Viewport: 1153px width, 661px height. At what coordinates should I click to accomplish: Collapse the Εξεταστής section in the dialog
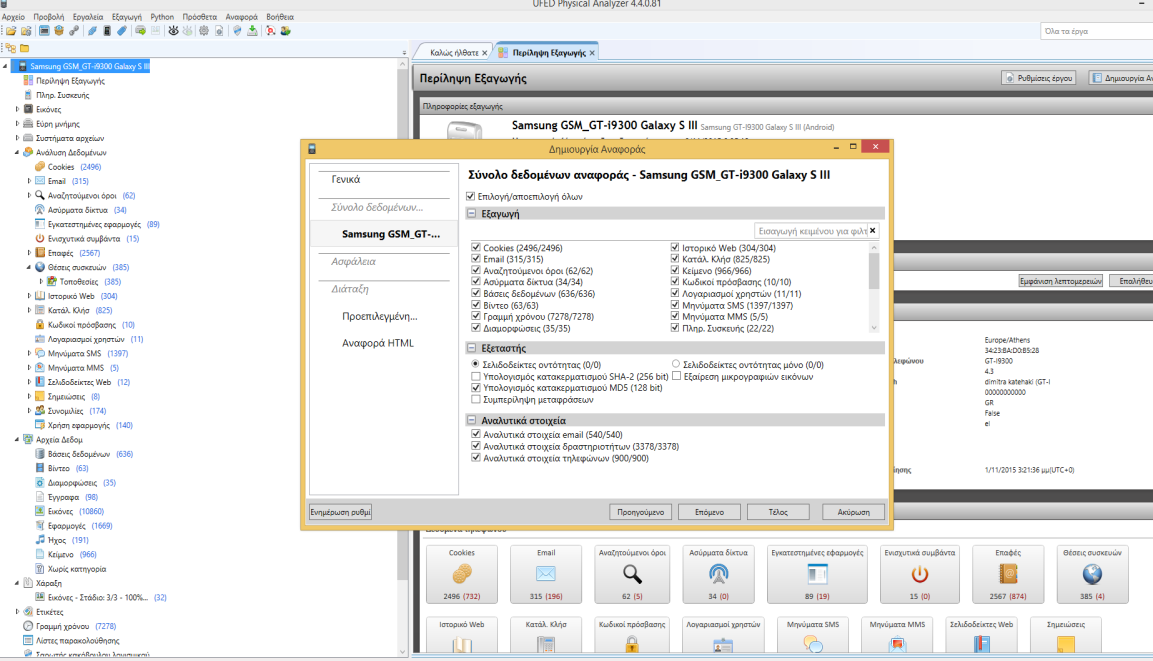click(472, 348)
